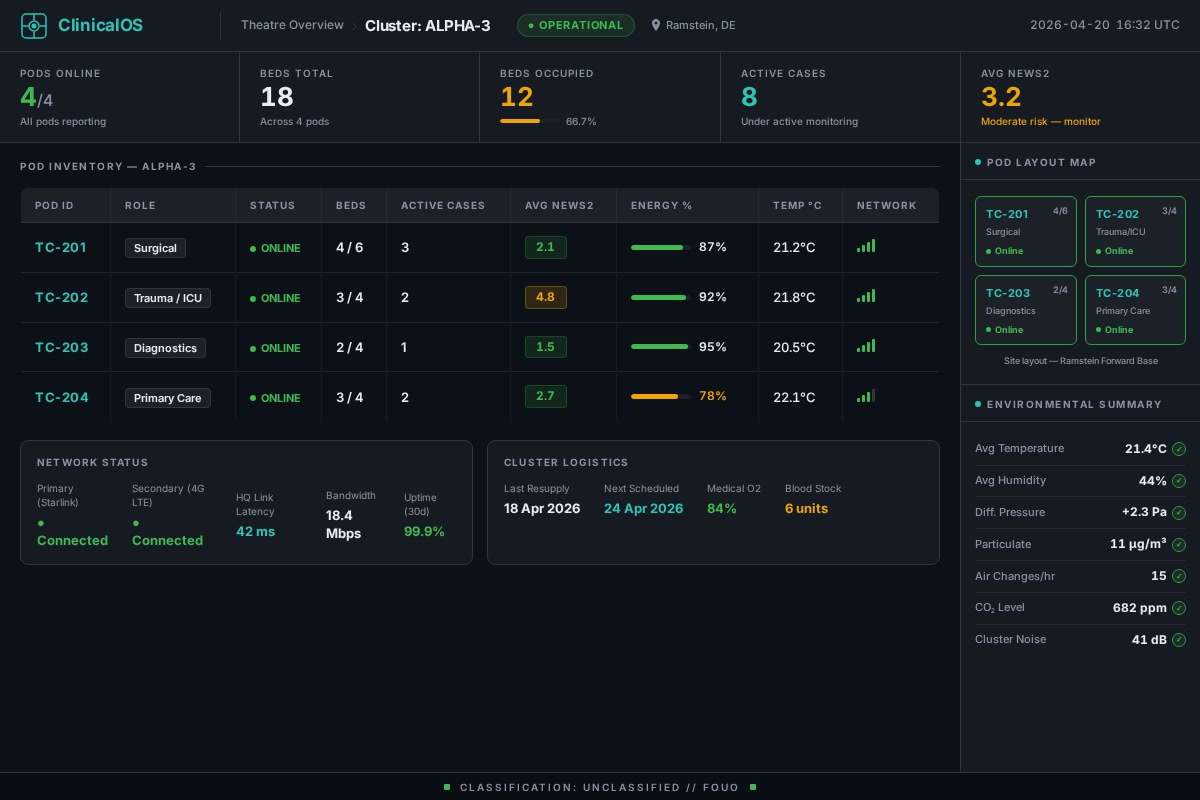1200x800 pixels.
Task: Select the TC-204 Primary Care card in layout map
Action: pos(1135,310)
